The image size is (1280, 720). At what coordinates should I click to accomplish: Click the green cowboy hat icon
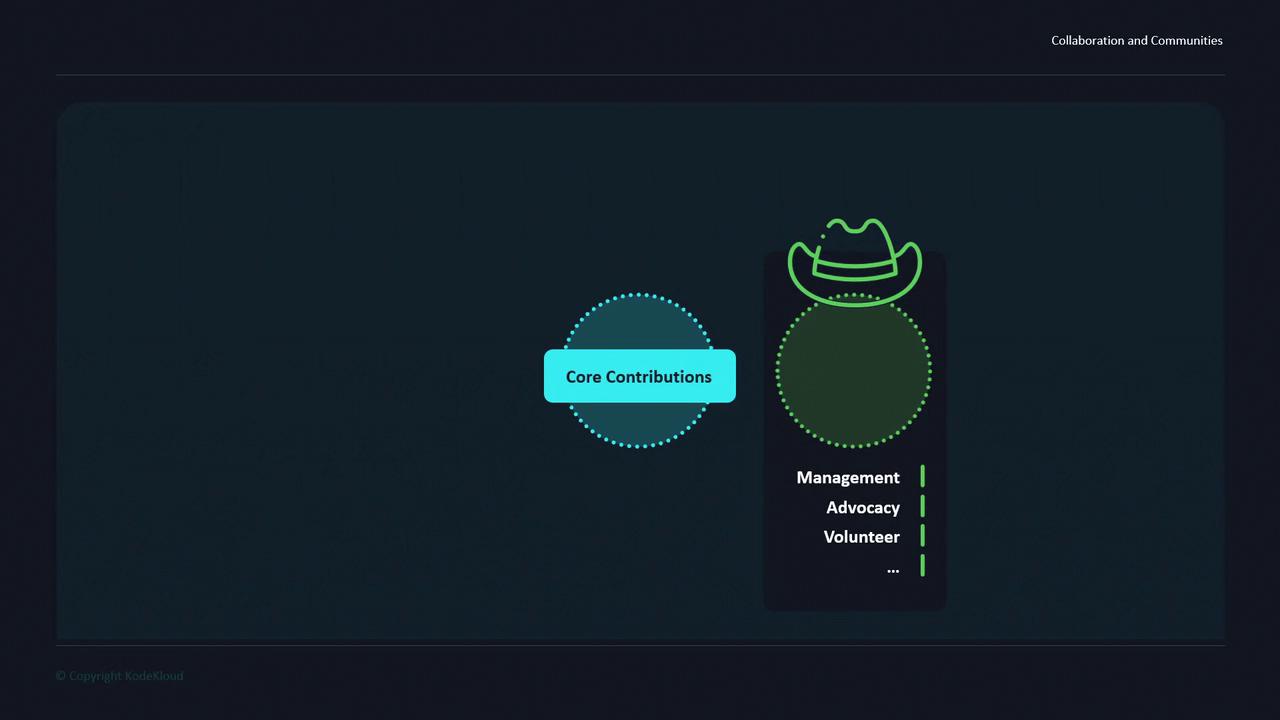coord(854,262)
